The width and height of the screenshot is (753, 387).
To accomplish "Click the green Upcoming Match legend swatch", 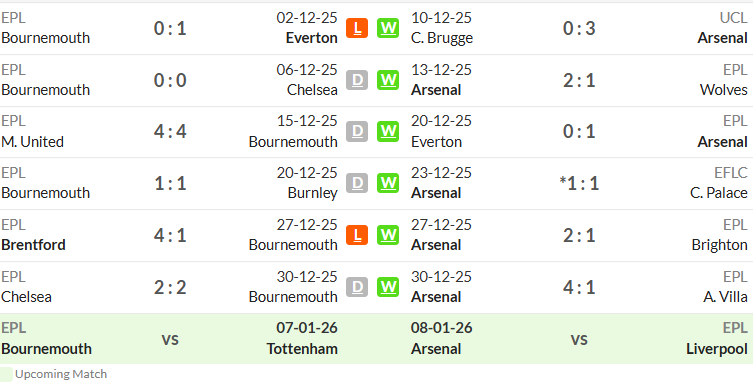I will [x=6, y=375].
